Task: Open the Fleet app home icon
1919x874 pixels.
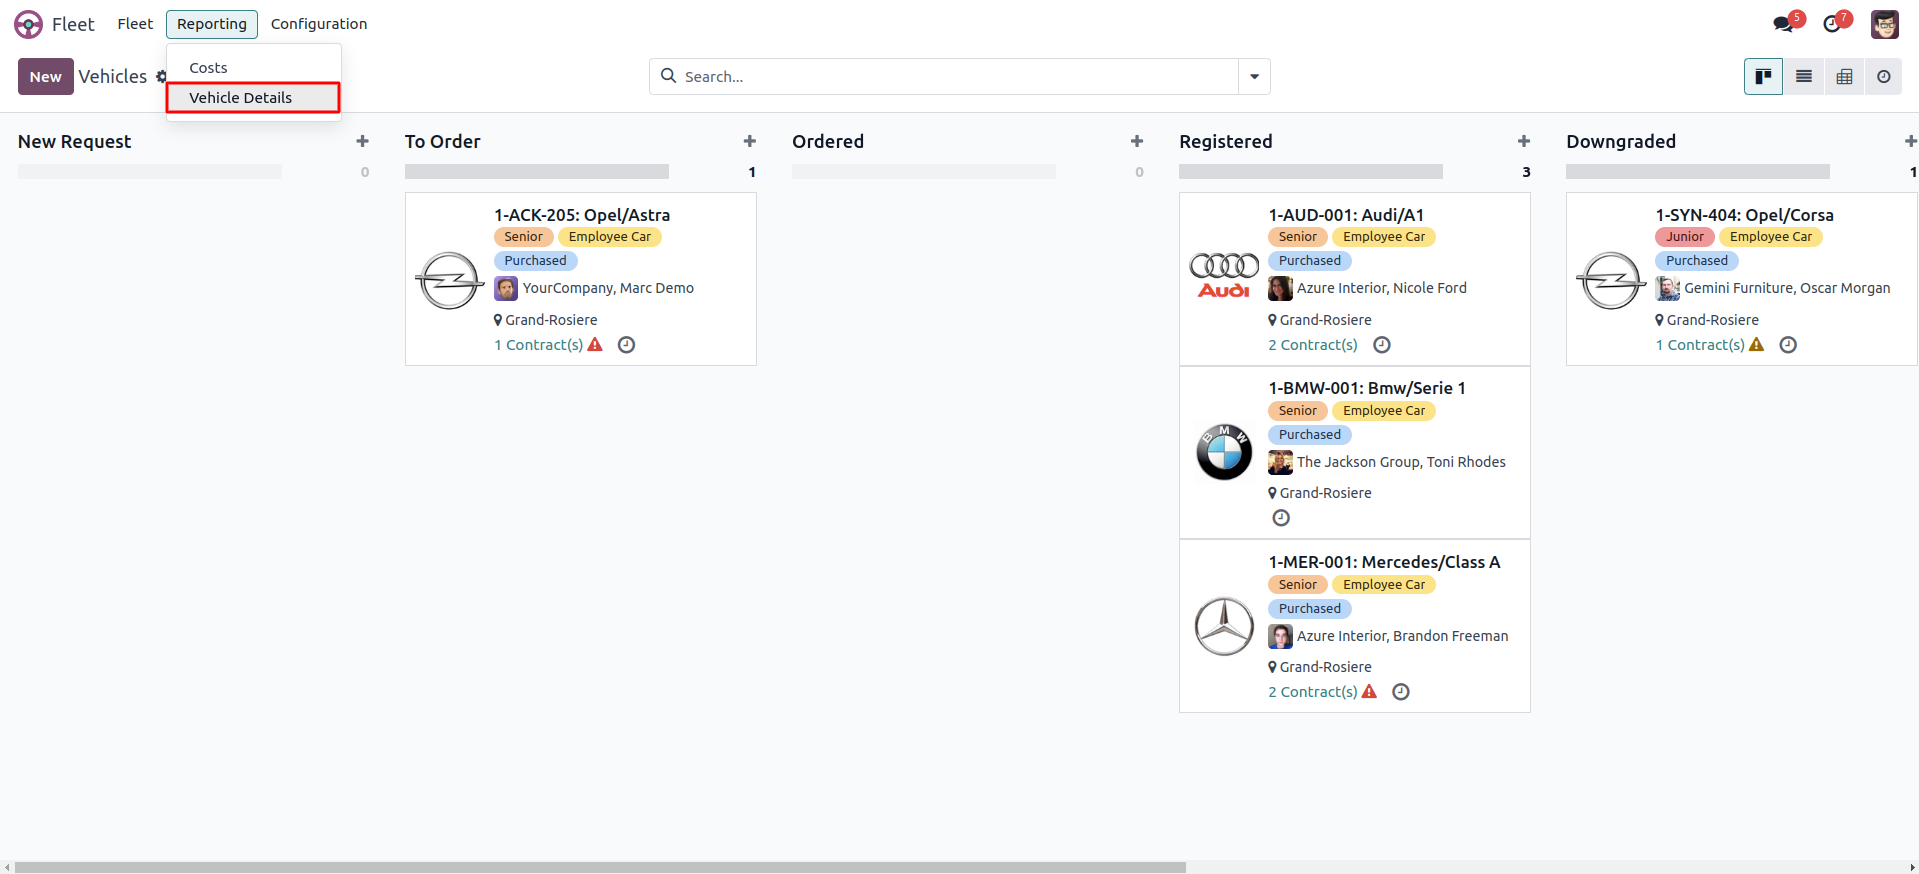Action: (x=29, y=24)
